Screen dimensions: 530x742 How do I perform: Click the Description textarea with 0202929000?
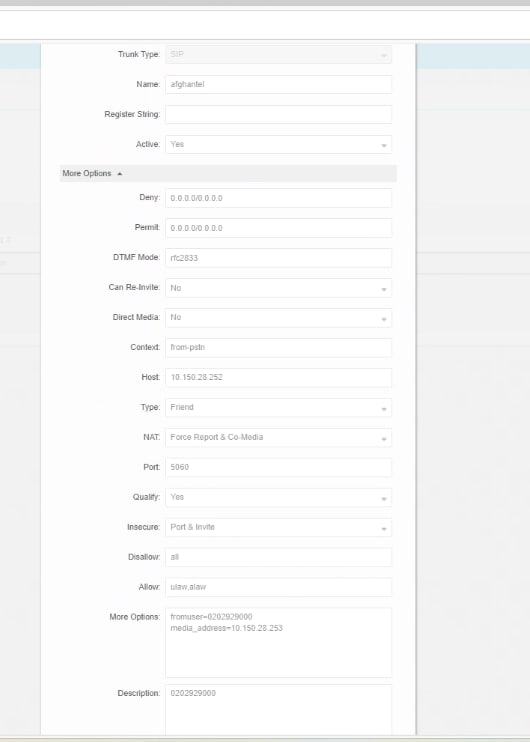278,710
